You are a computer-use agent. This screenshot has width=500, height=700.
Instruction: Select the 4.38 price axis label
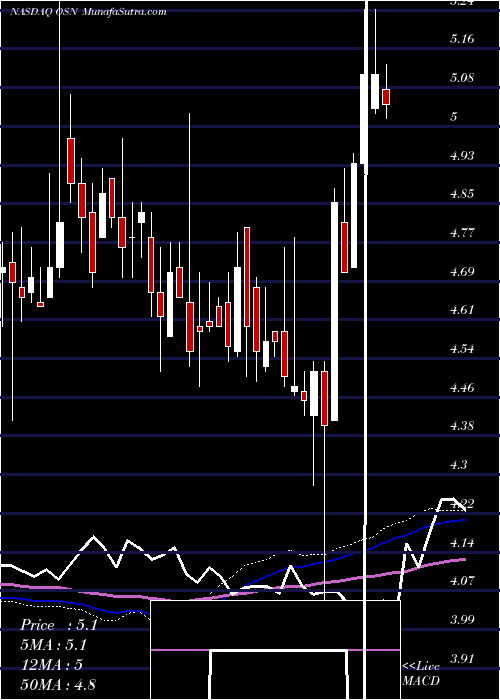(462, 425)
